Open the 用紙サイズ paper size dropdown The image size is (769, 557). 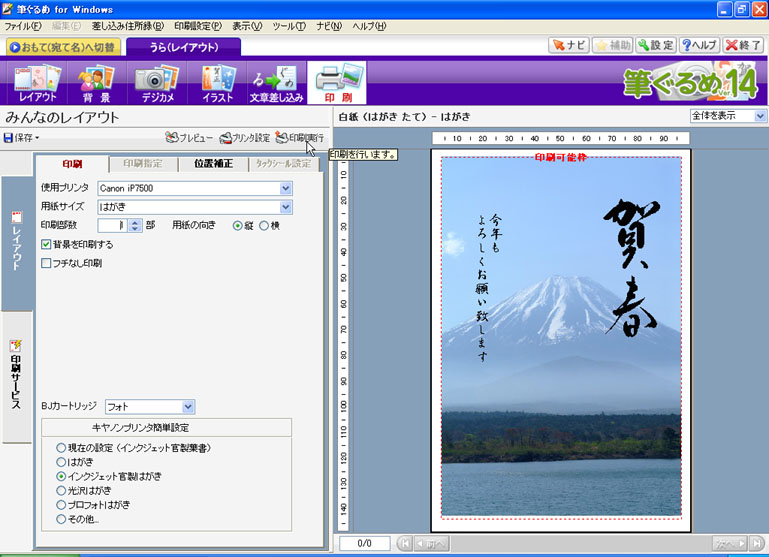[286, 207]
